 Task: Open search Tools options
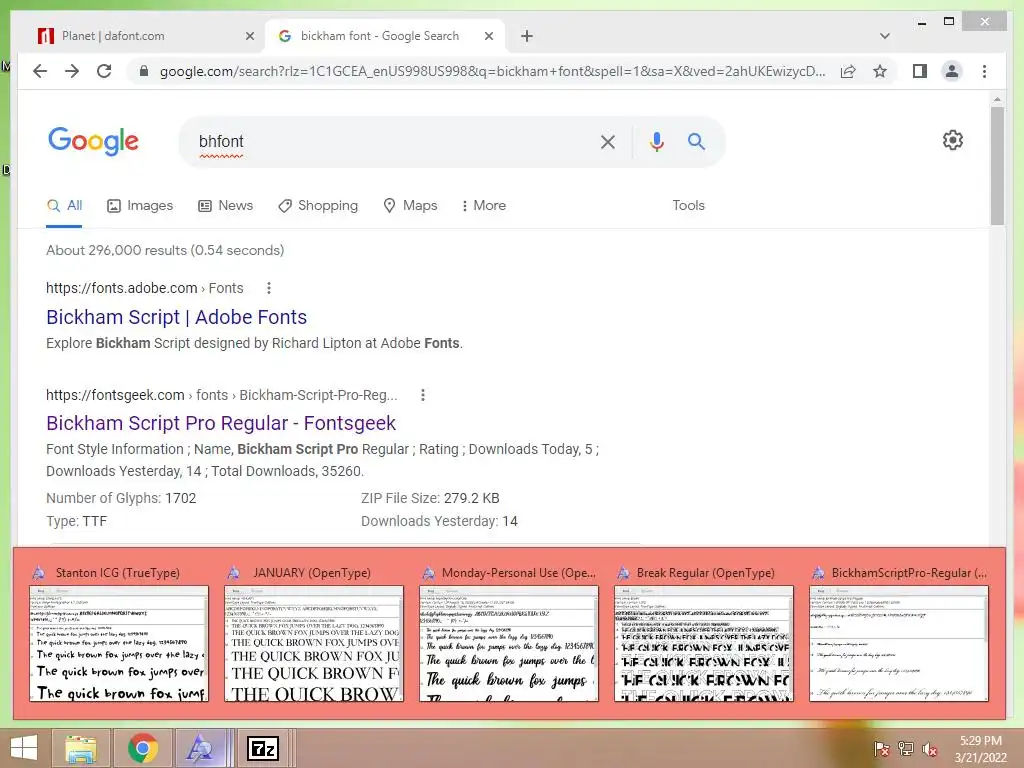click(x=688, y=206)
